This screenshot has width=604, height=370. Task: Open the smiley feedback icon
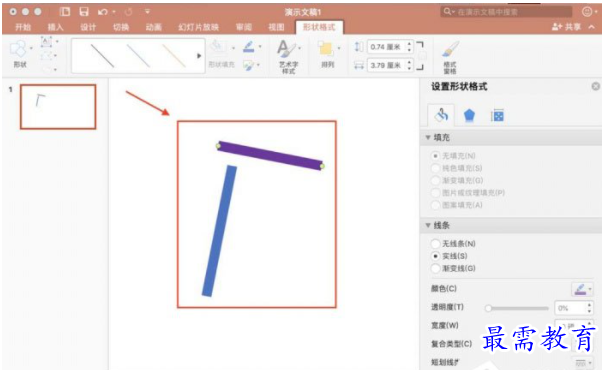coord(587,12)
